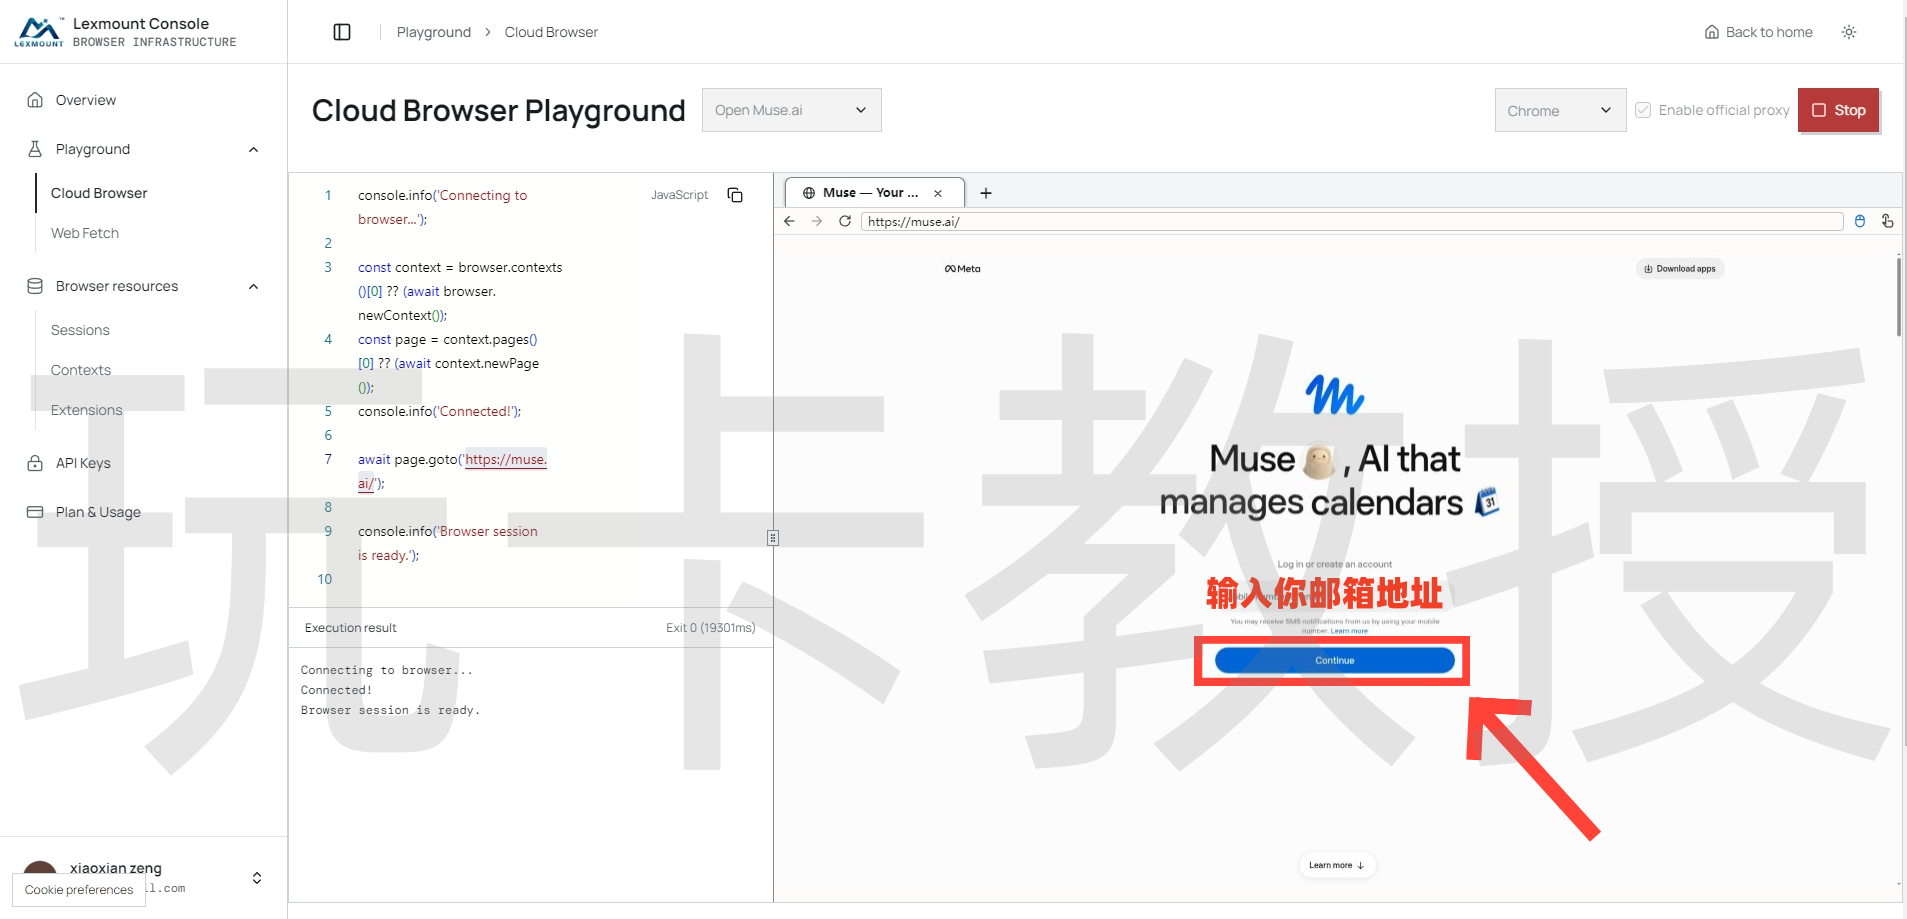Click Download apps button in page
Viewport: 1907px width, 919px height.
coord(1680,269)
